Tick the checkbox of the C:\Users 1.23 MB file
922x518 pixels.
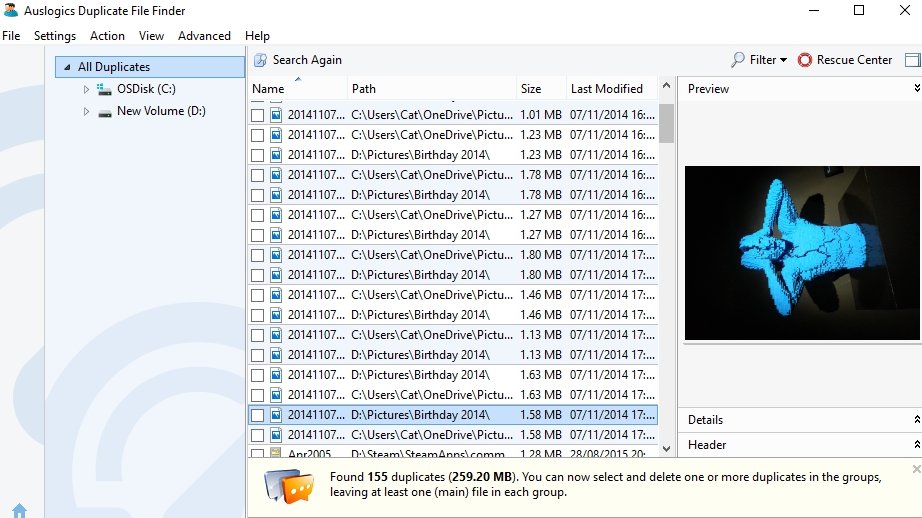point(258,135)
